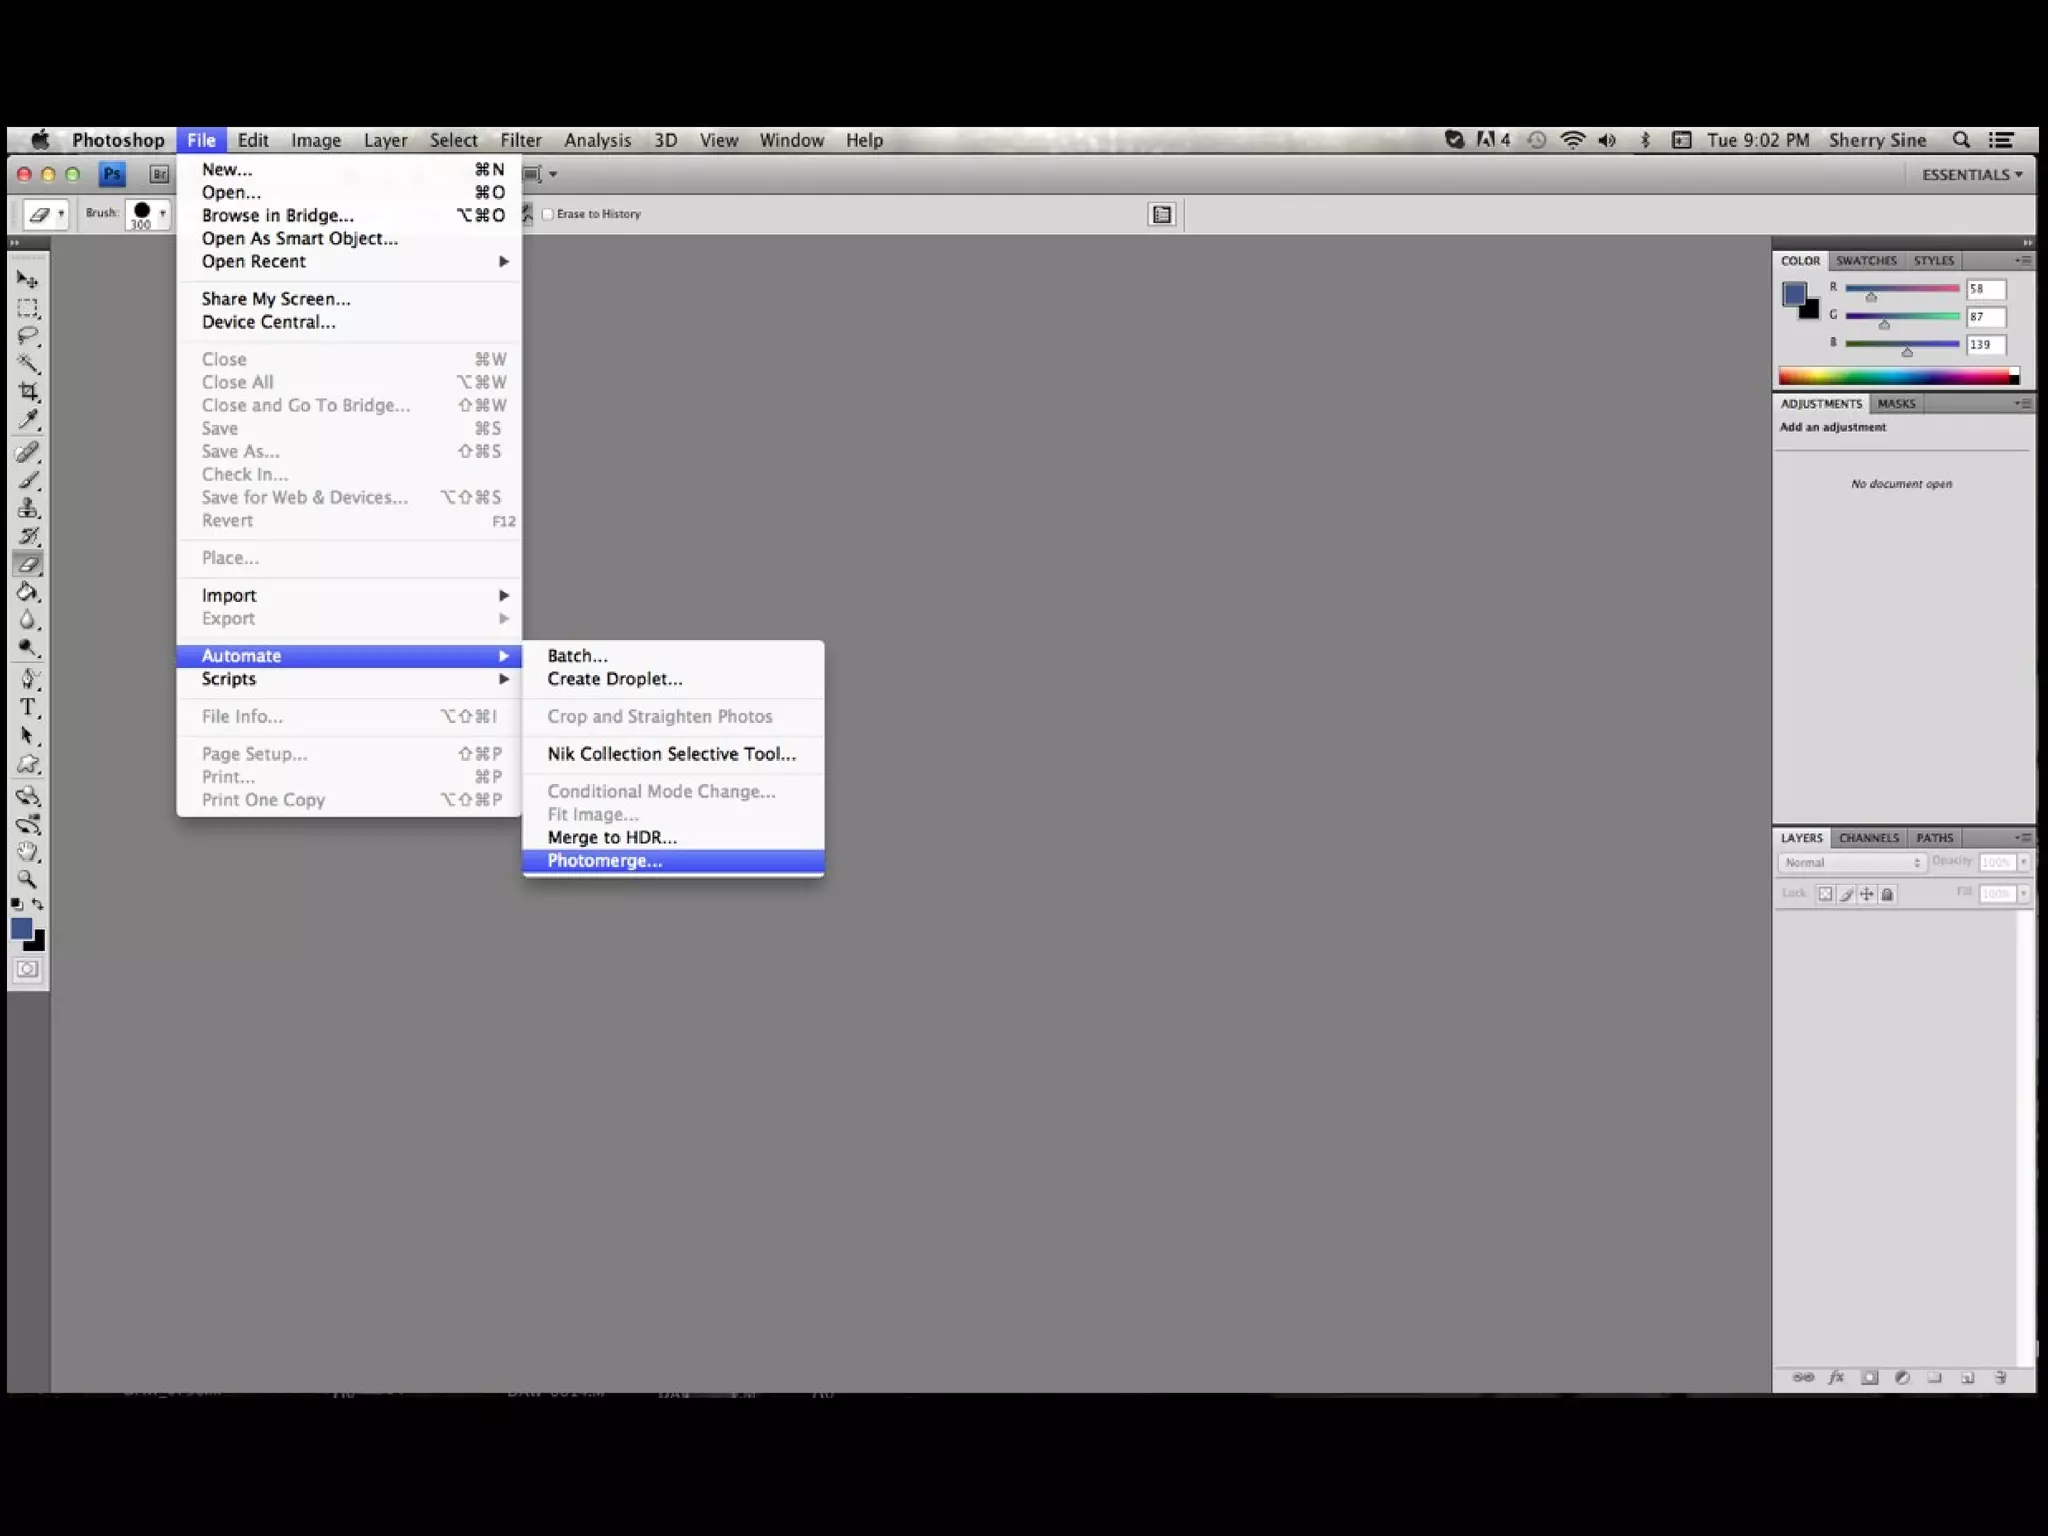Toggle Quick Mask mode button
This screenshot has height=1536, width=2048.
[28, 969]
